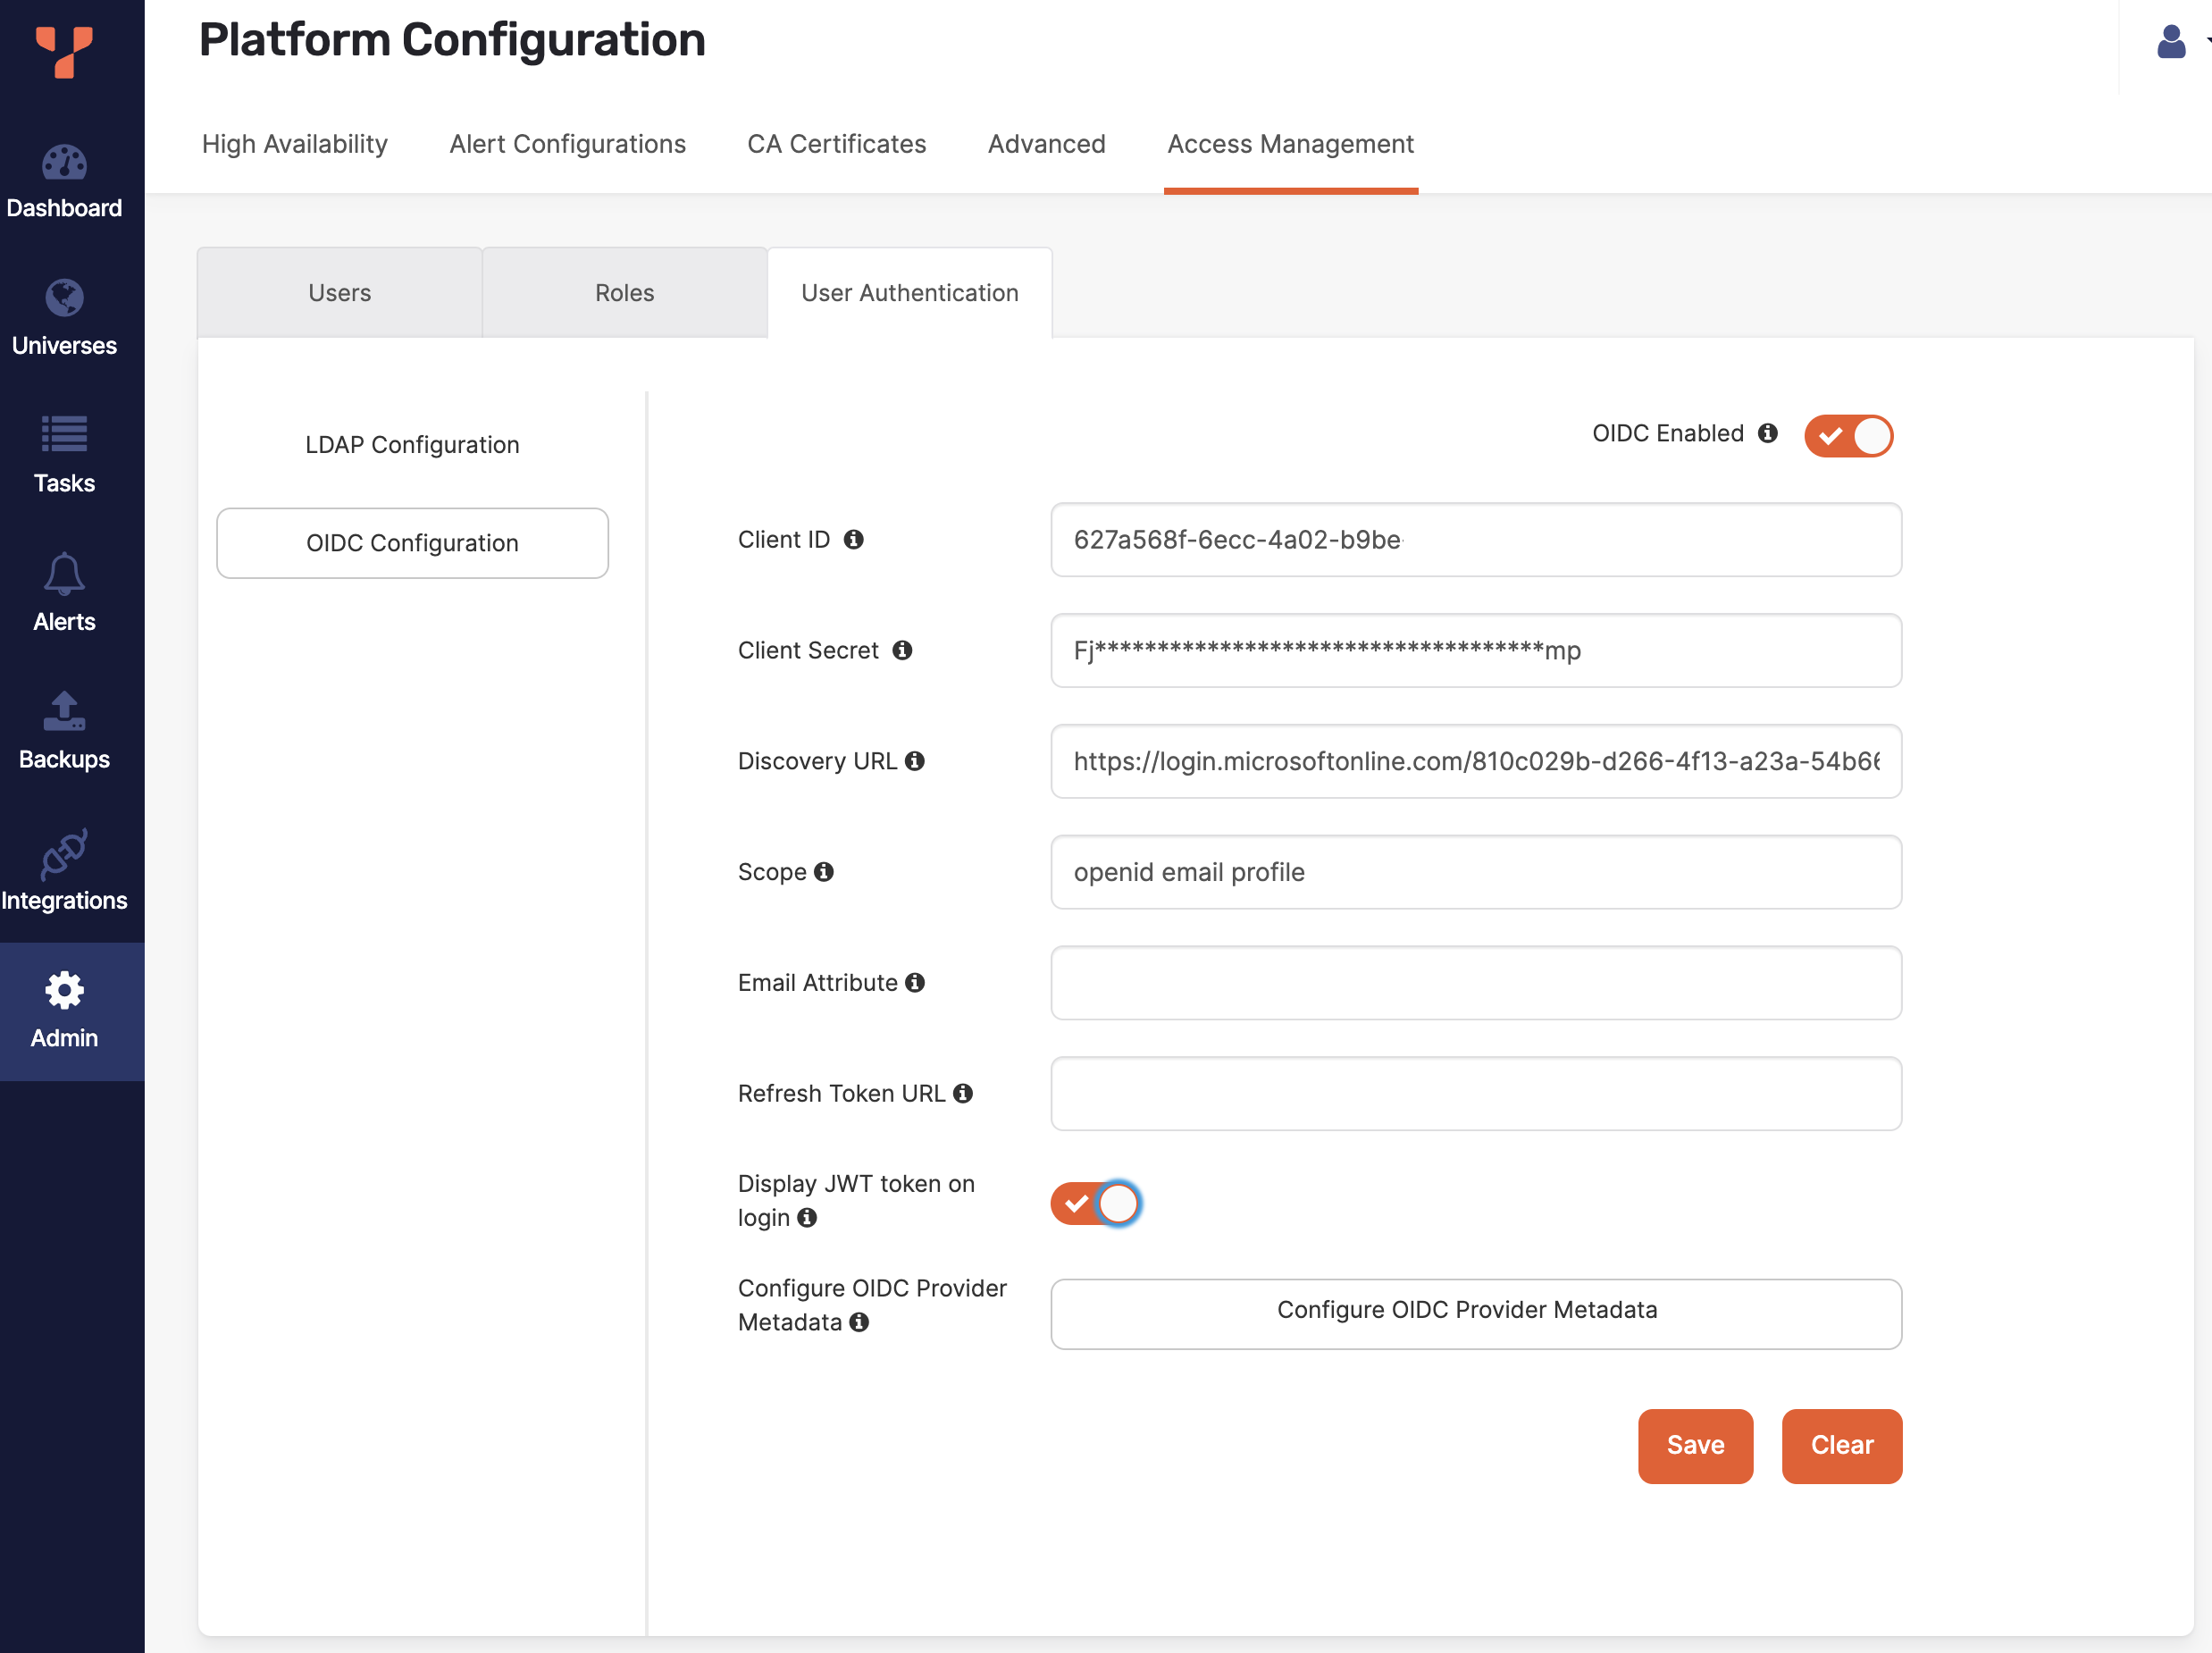Open the Client Secret info tooltip
Screen dimensions: 2212x1653
[905, 650]
